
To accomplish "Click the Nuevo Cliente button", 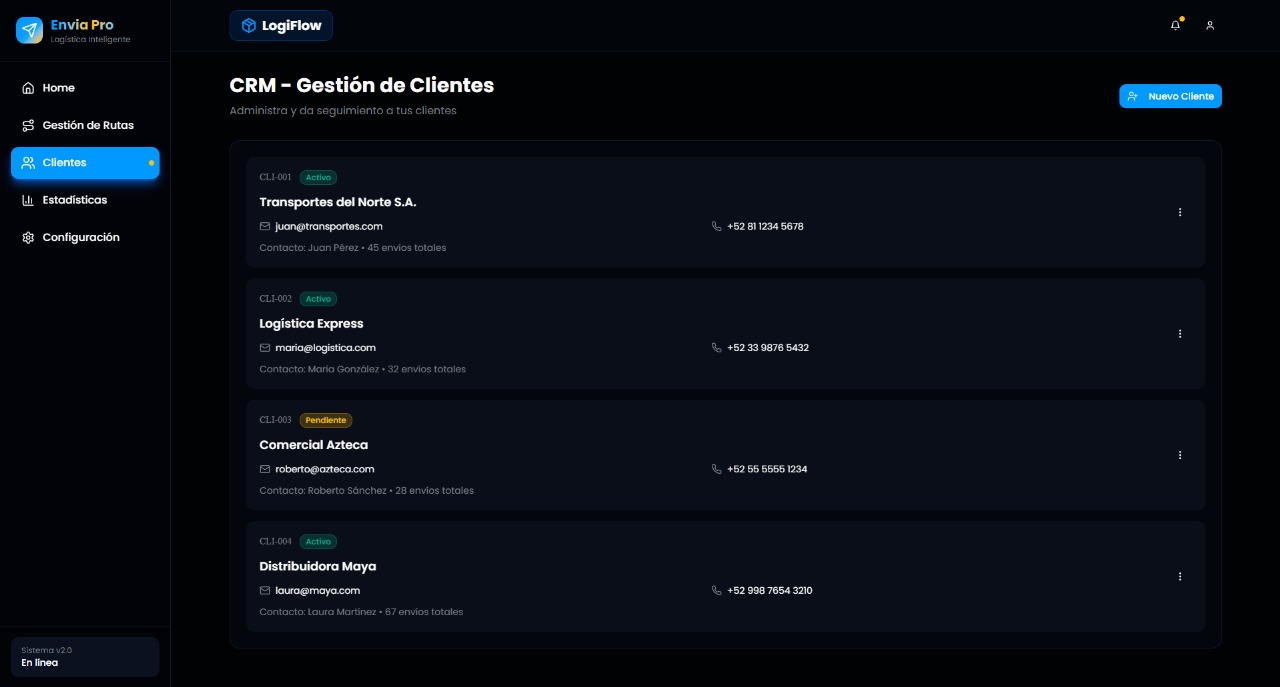I will pyautogui.click(x=1170, y=96).
